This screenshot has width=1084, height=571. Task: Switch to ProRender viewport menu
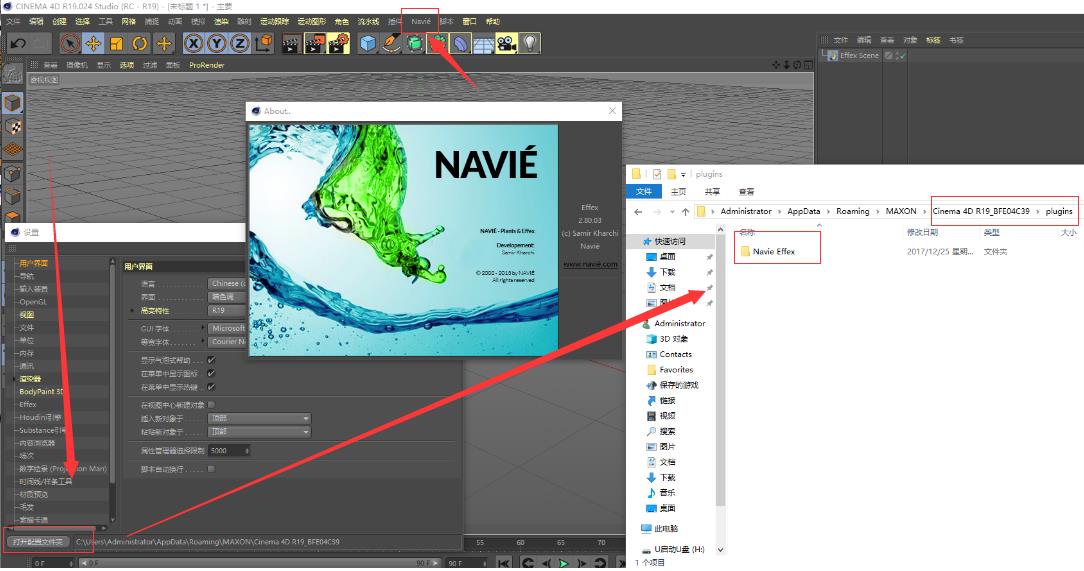tap(207, 65)
